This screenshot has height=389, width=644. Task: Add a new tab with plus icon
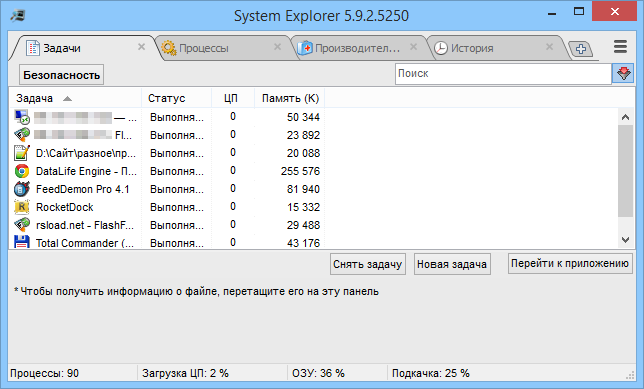tap(580, 49)
